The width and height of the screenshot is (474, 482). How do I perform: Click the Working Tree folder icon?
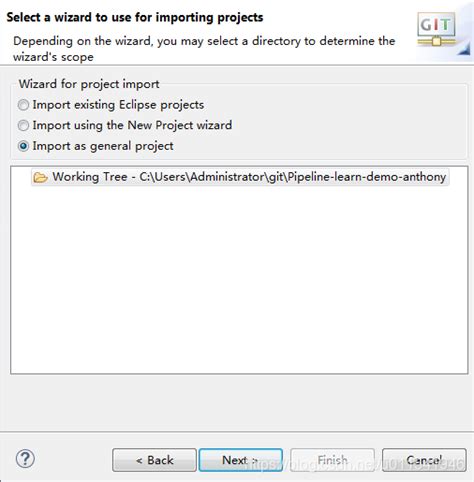tap(40, 177)
